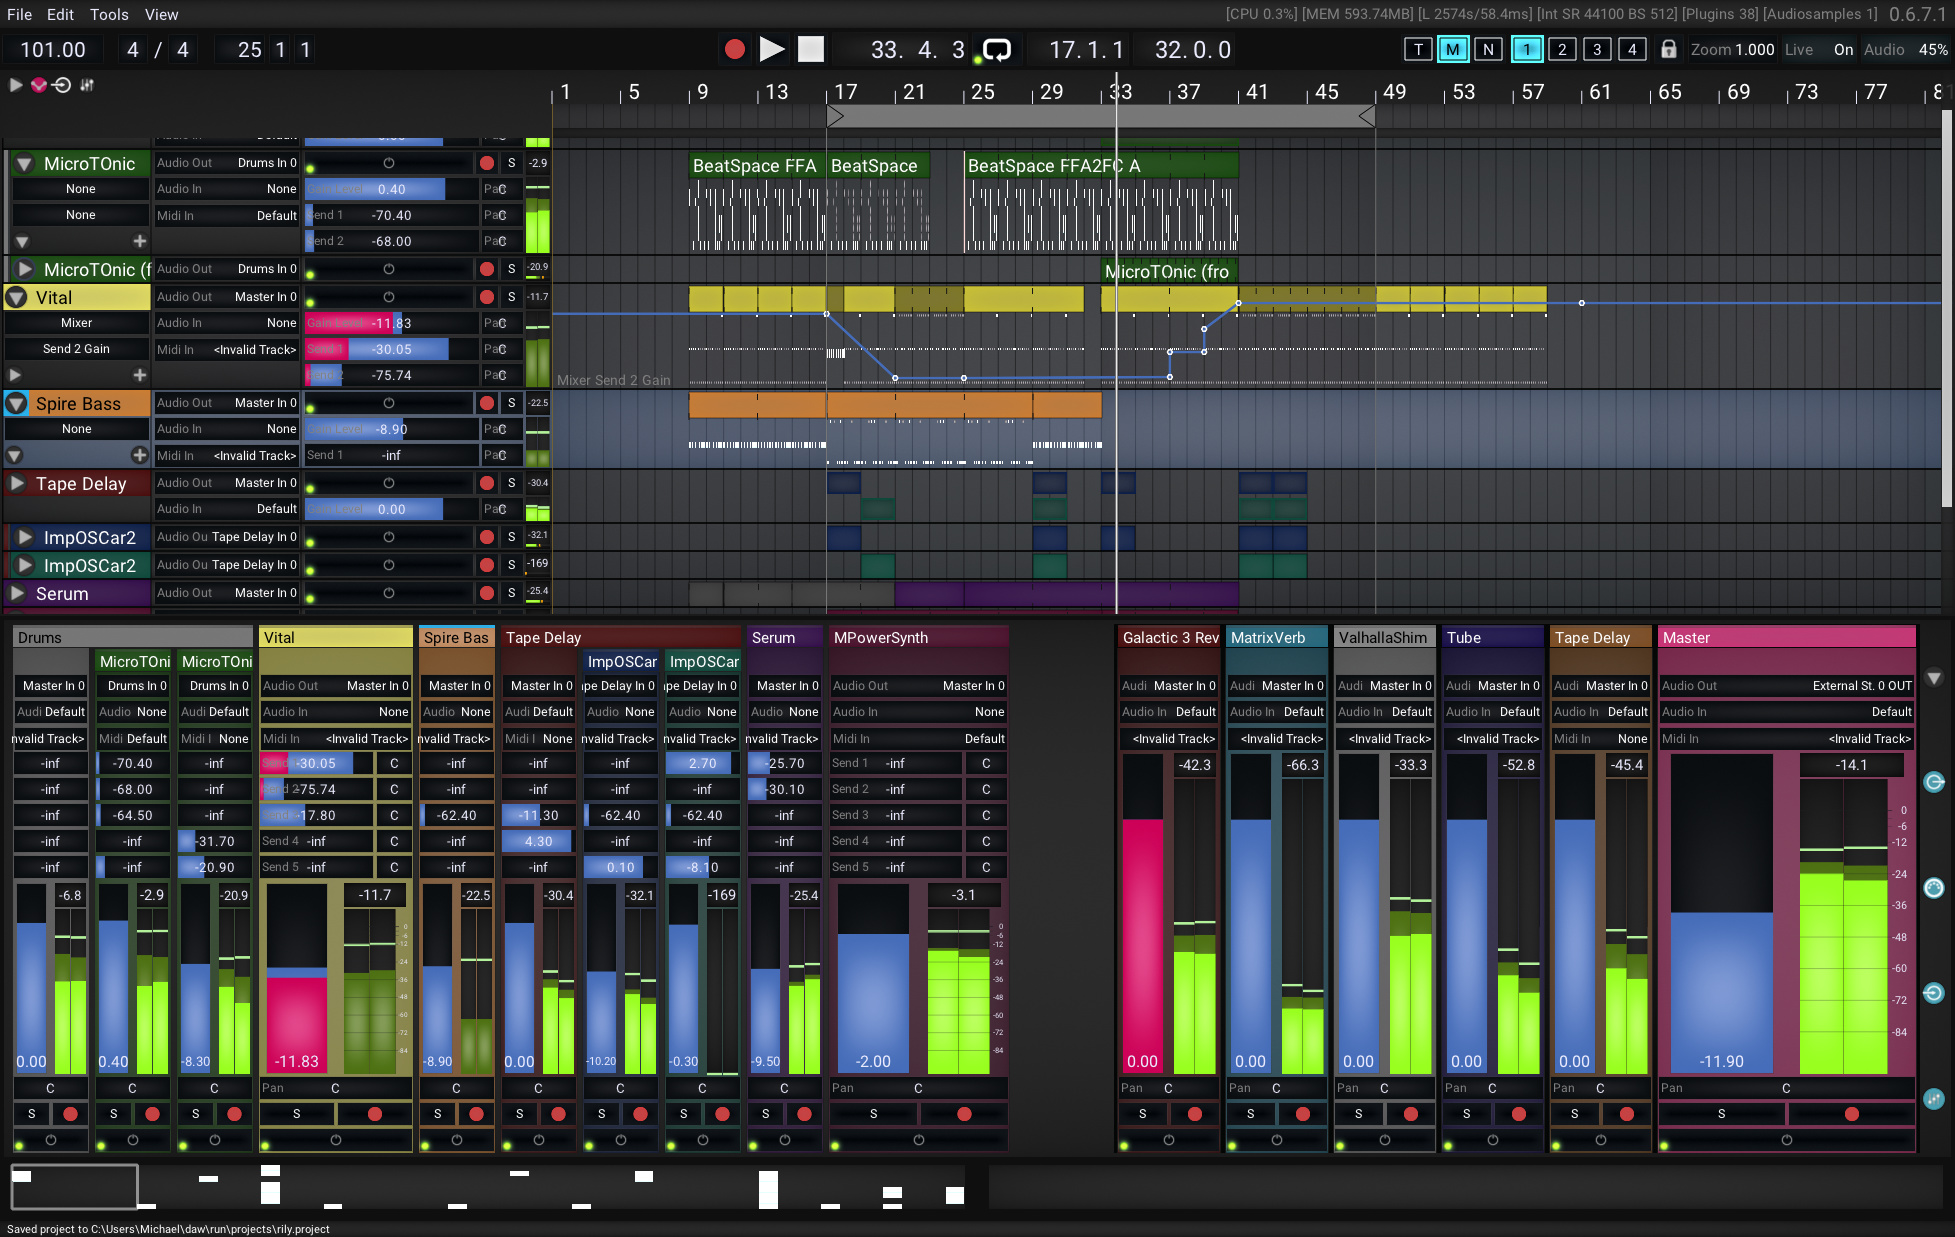Click the Zoom 1.000 field

pyautogui.click(x=1732, y=49)
